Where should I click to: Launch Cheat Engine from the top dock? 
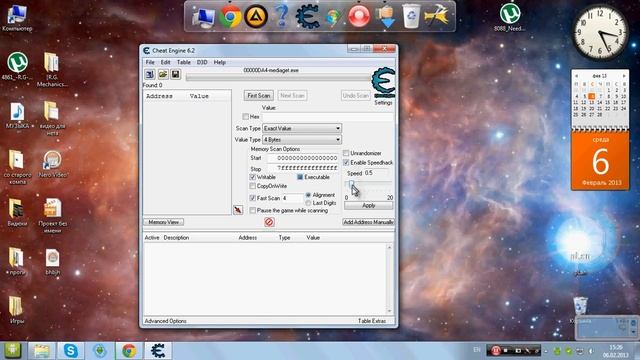point(307,17)
